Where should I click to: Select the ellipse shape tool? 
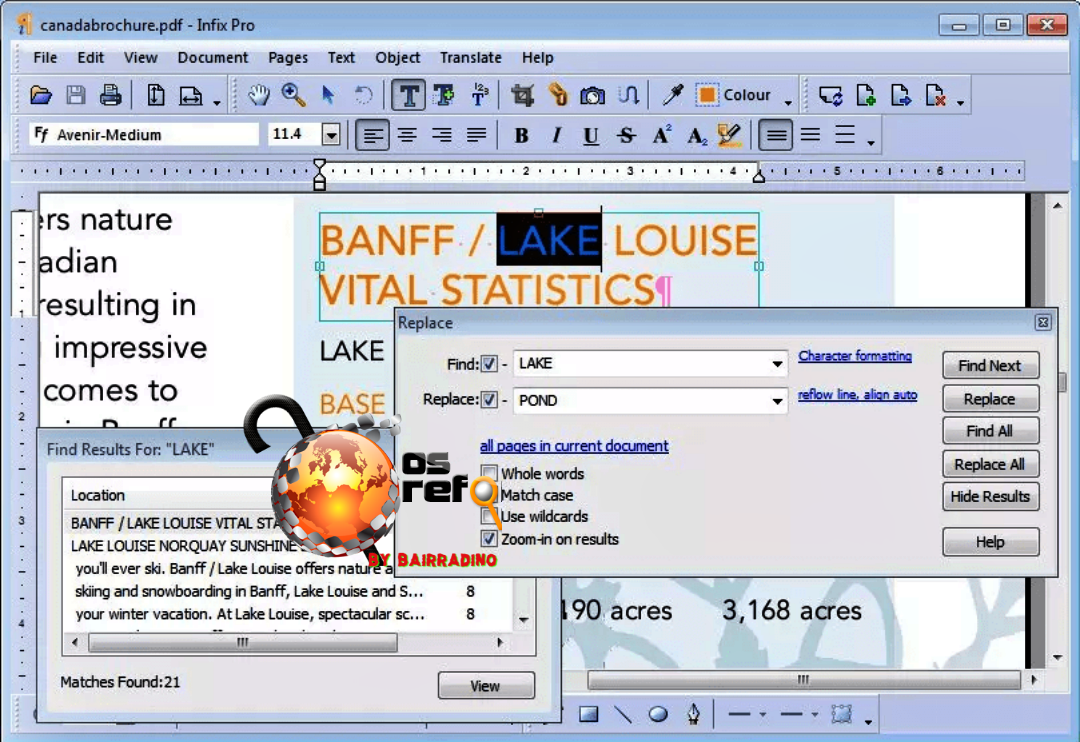[658, 714]
